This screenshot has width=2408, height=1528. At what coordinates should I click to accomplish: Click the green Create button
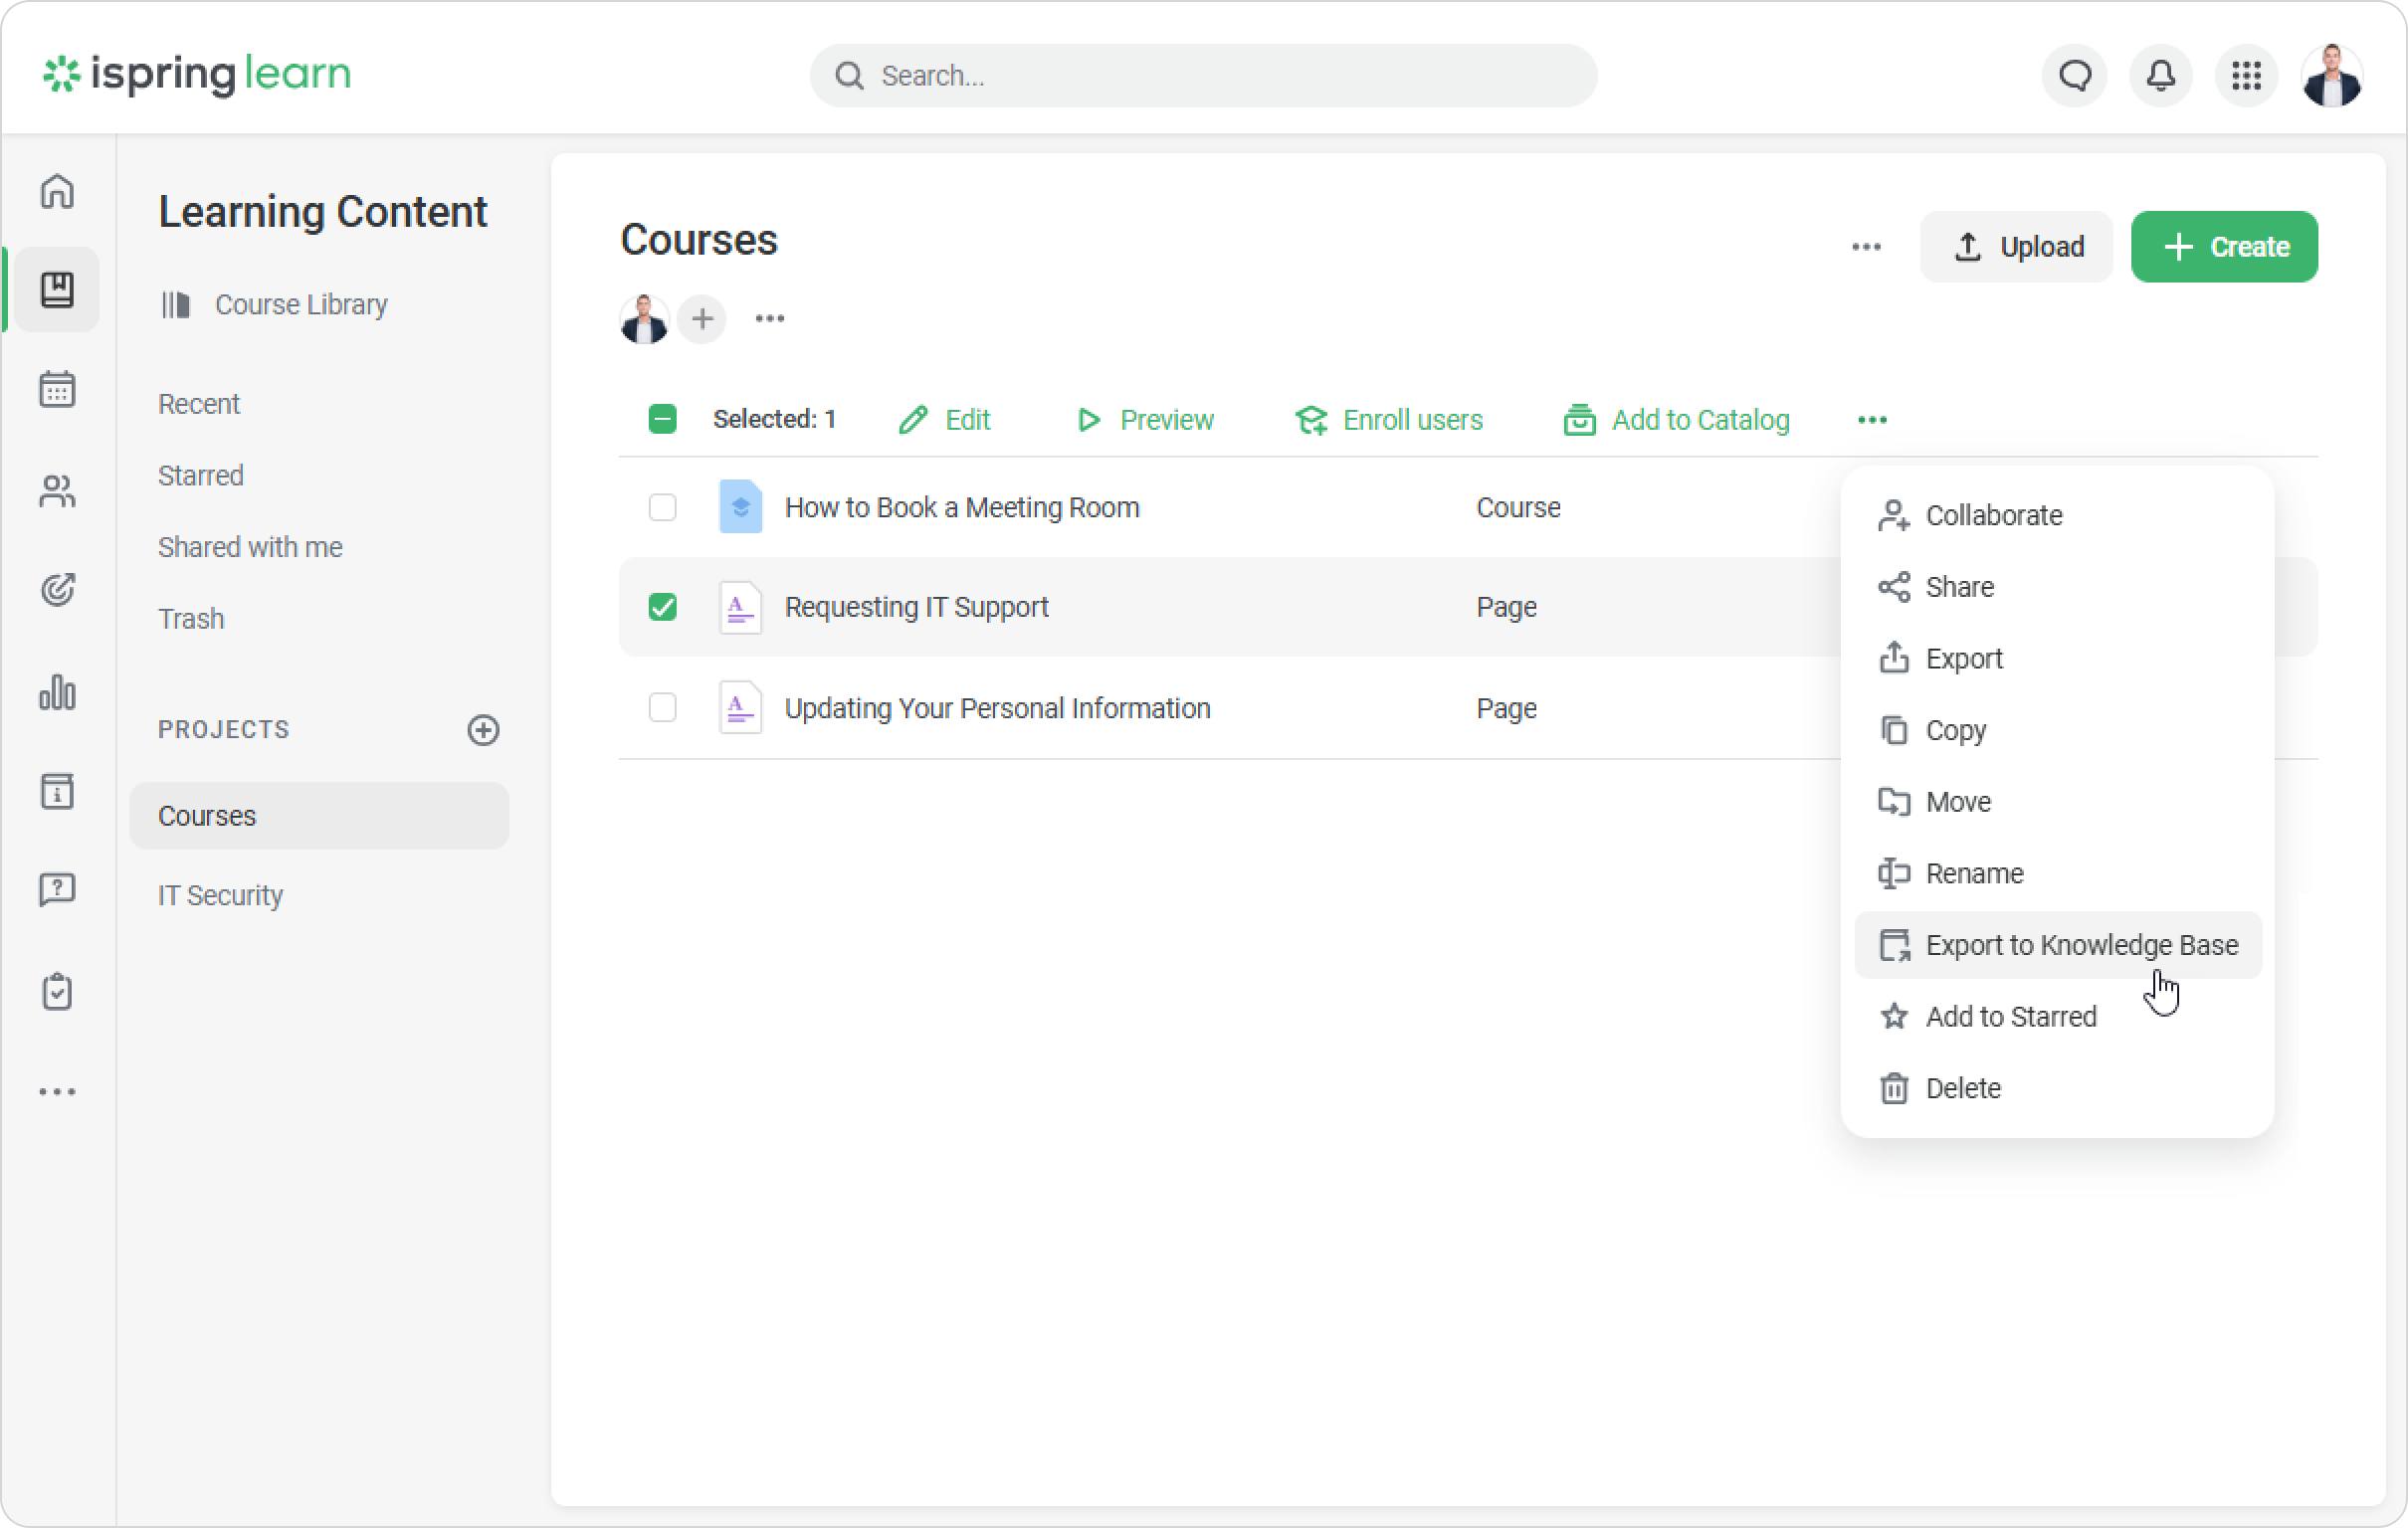(2224, 247)
